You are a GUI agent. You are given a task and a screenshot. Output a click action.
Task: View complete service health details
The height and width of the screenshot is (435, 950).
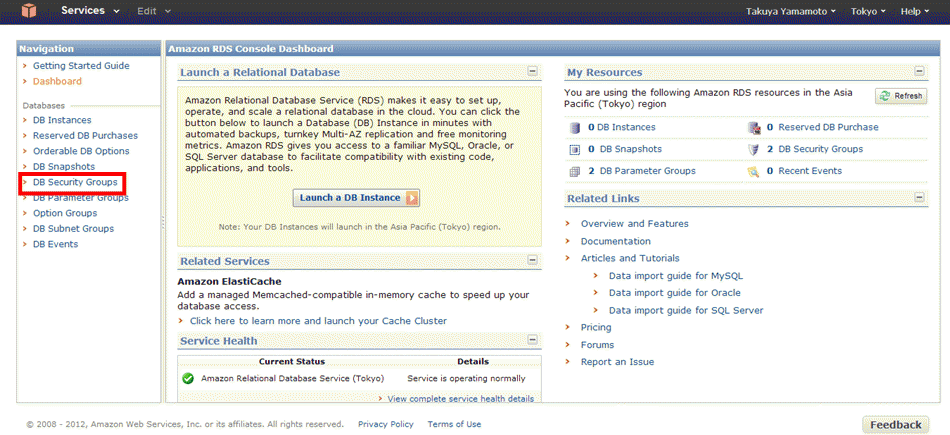[x=460, y=399]
